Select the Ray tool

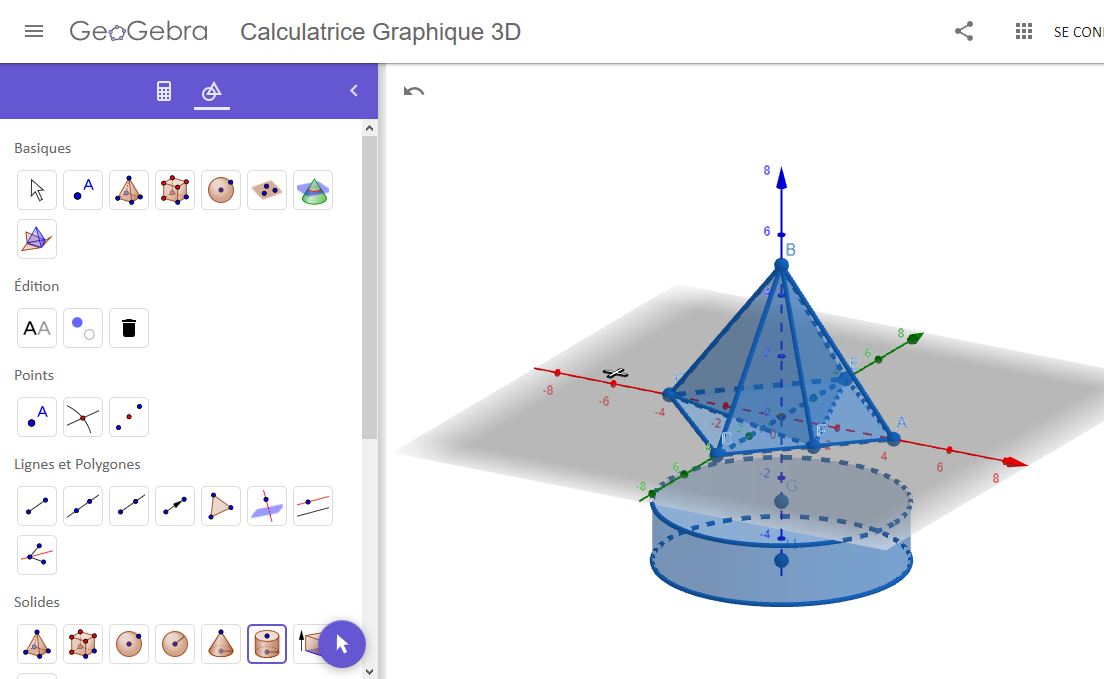point(129,506)
